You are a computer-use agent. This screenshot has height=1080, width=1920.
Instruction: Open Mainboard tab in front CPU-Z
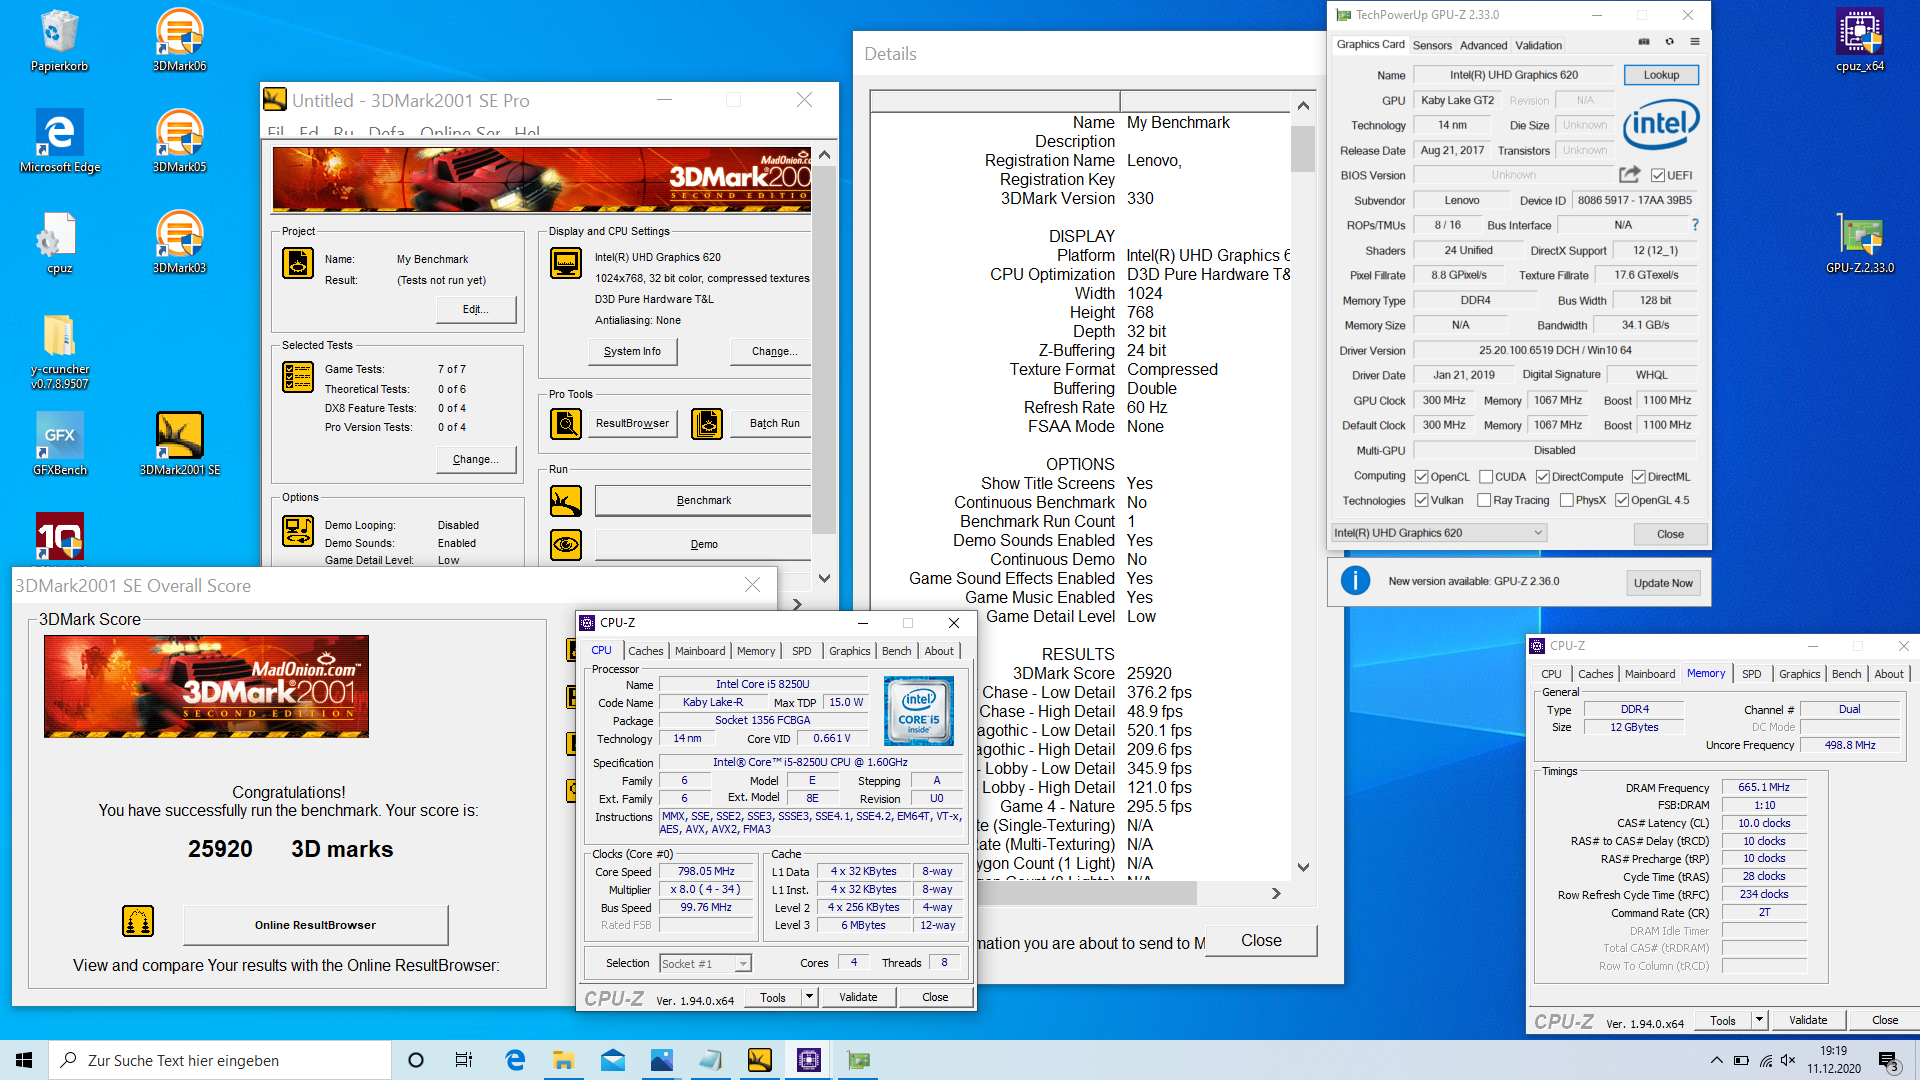pyautogui.click(x=700, y=651)
